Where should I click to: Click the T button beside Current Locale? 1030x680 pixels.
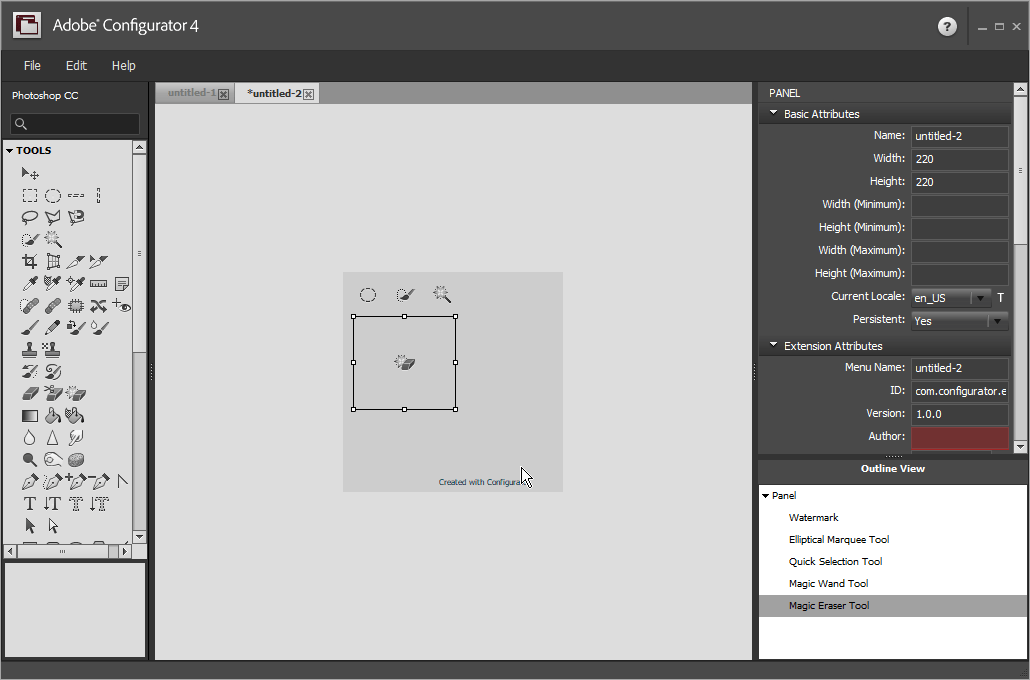[1000, 298]
